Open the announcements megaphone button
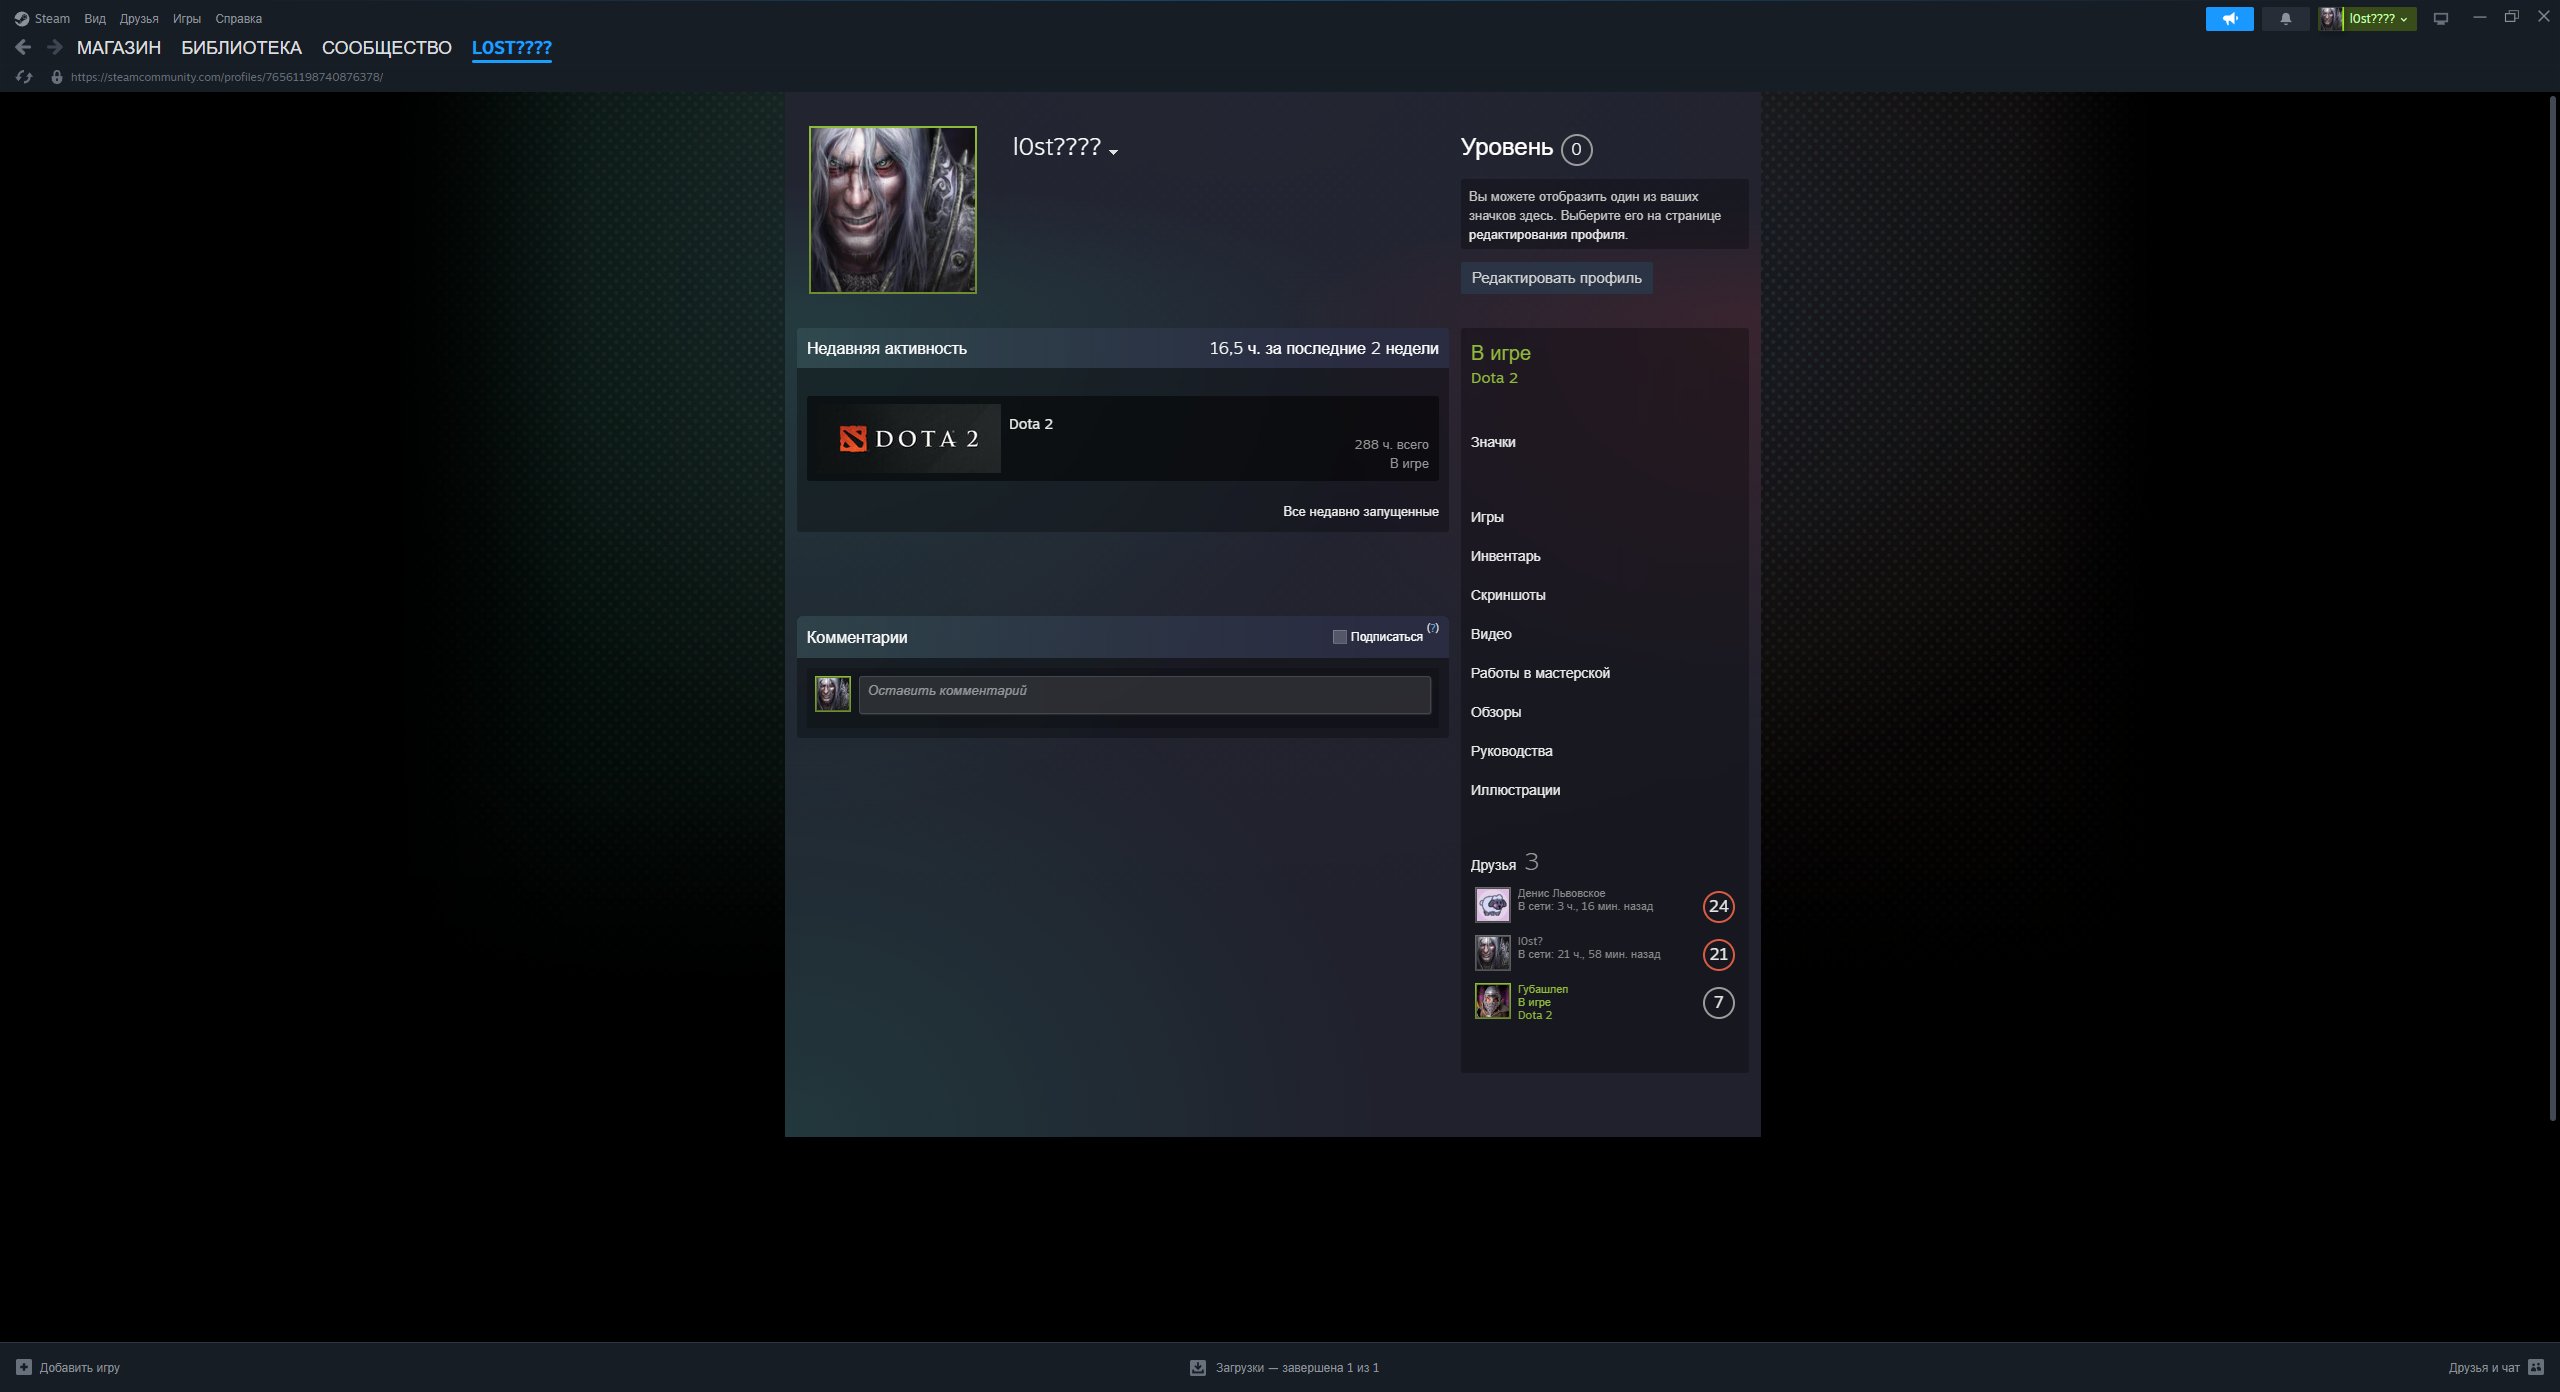This screenshot has height=1392, width=2560. pos(2229,19)
